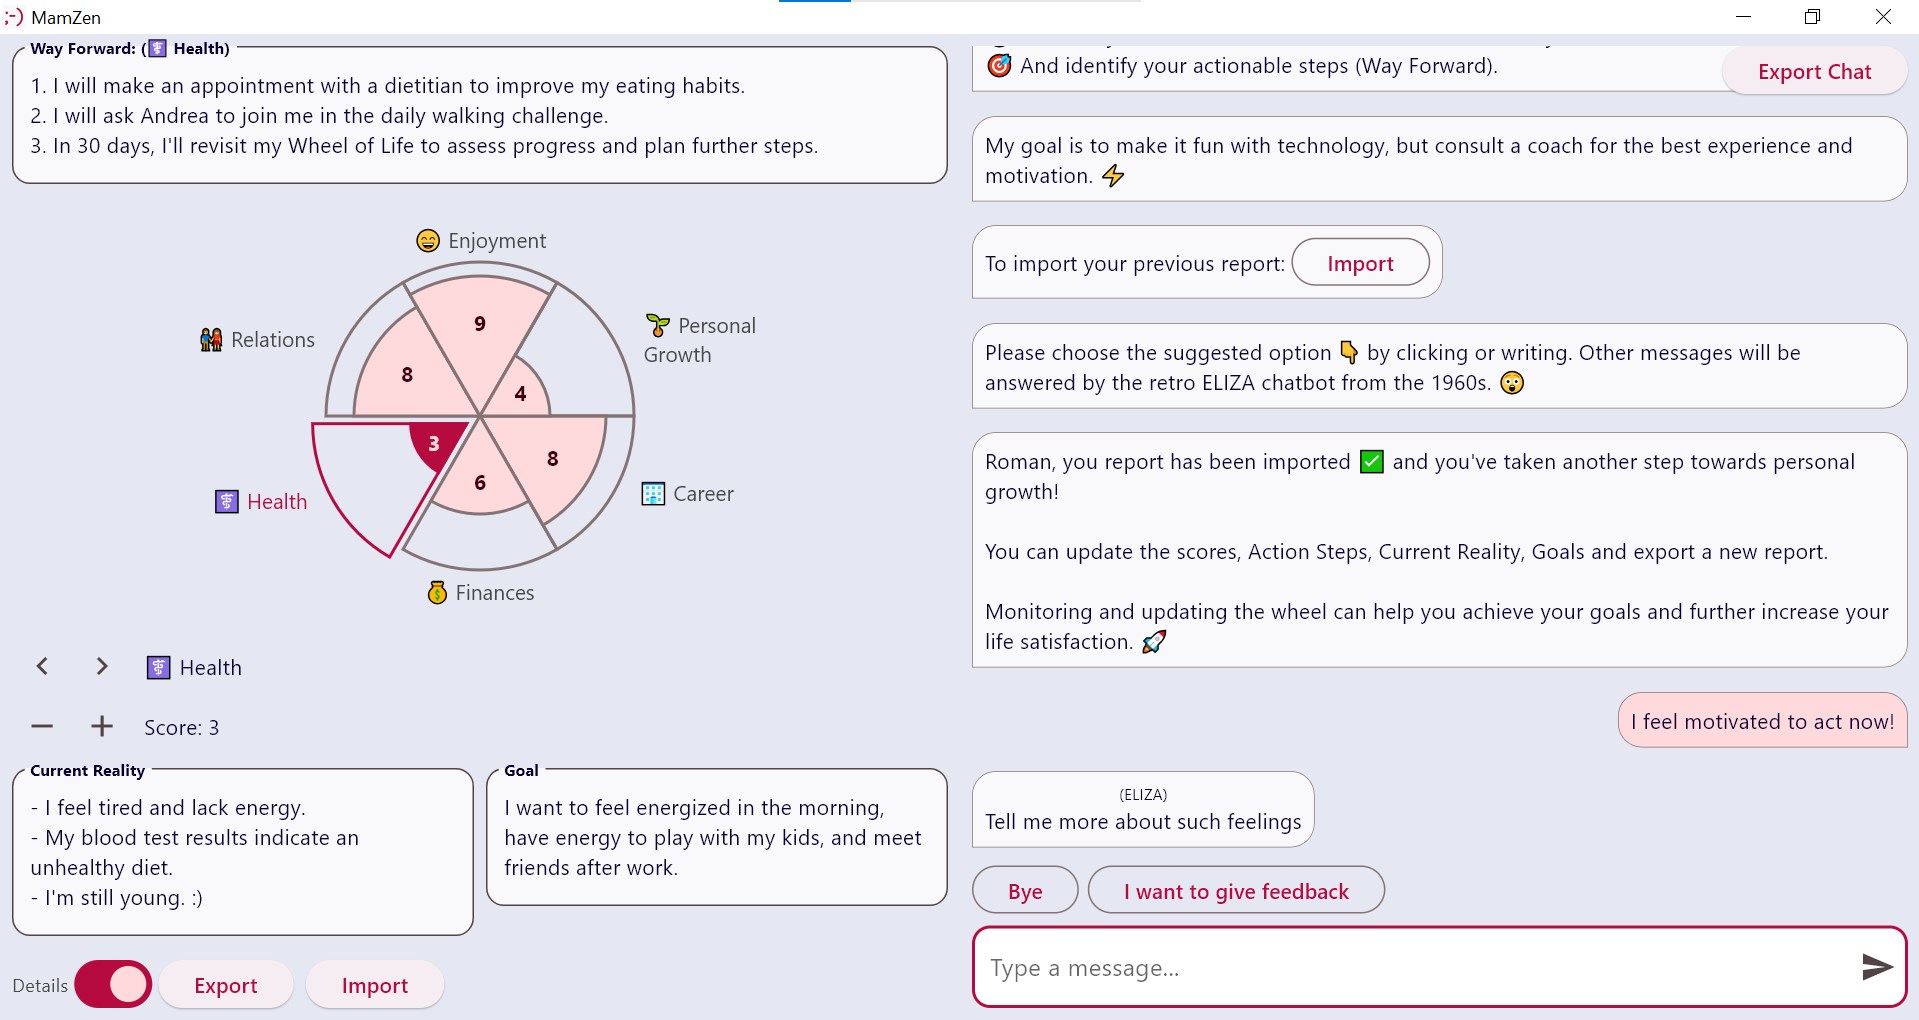
Task: Choose 'I want to give feedback'
Action: [1236, 891]
